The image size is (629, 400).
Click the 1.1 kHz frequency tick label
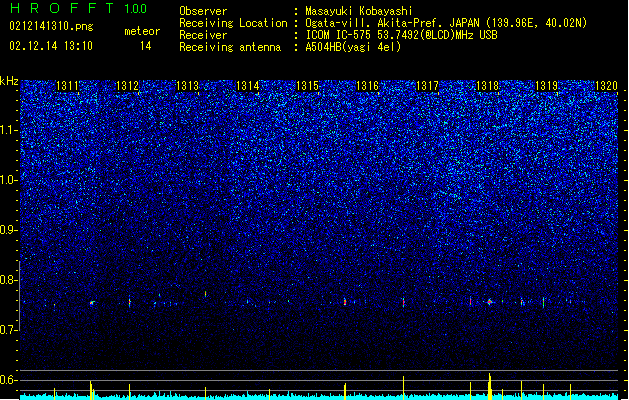[x=9, y=130]
